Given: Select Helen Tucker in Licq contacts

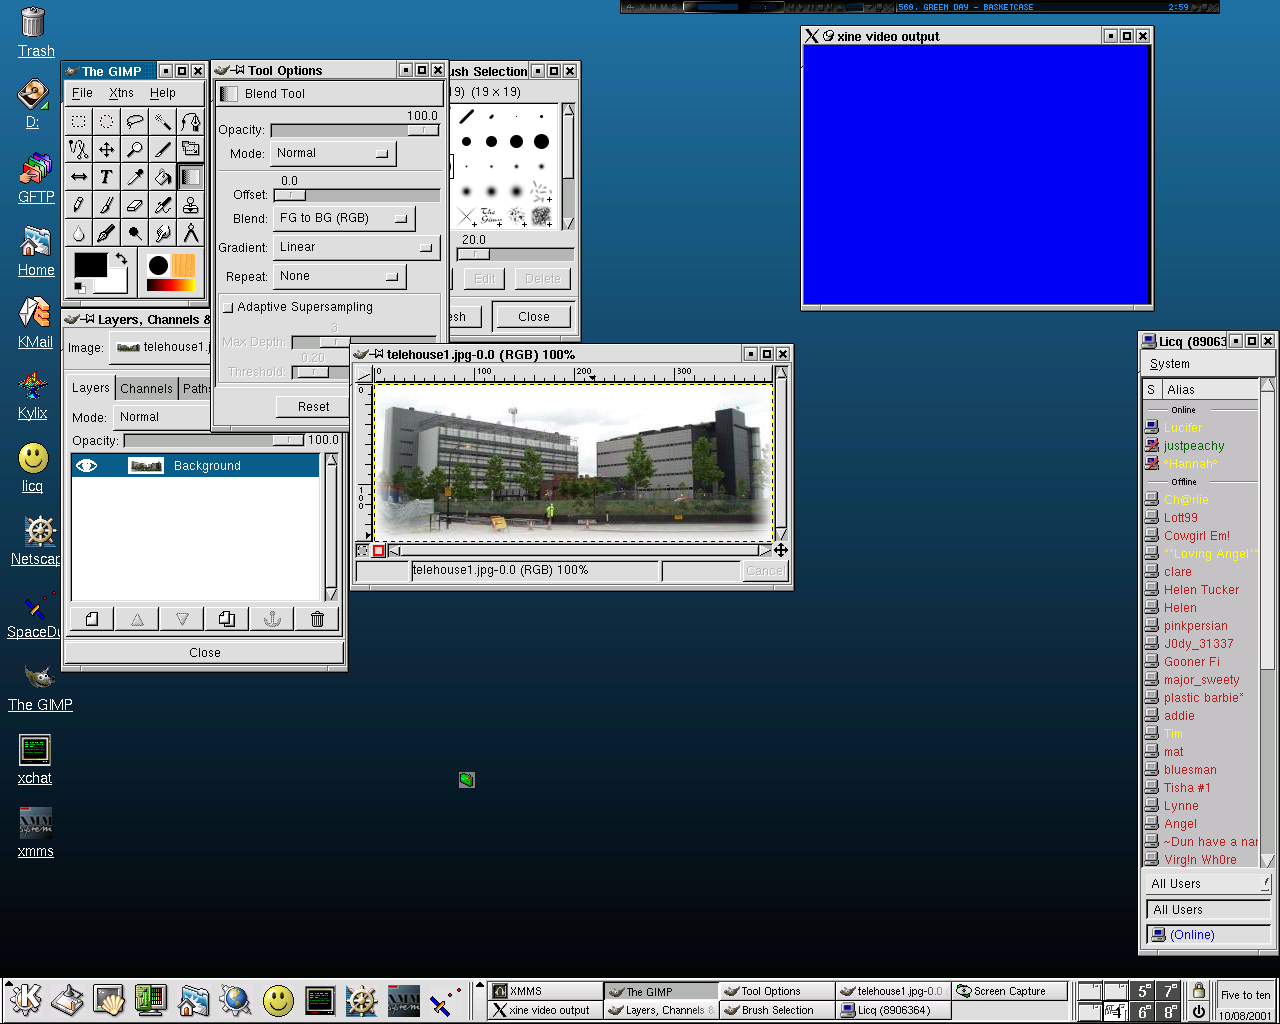Looking at the screenshot, I should (1201, 590).
